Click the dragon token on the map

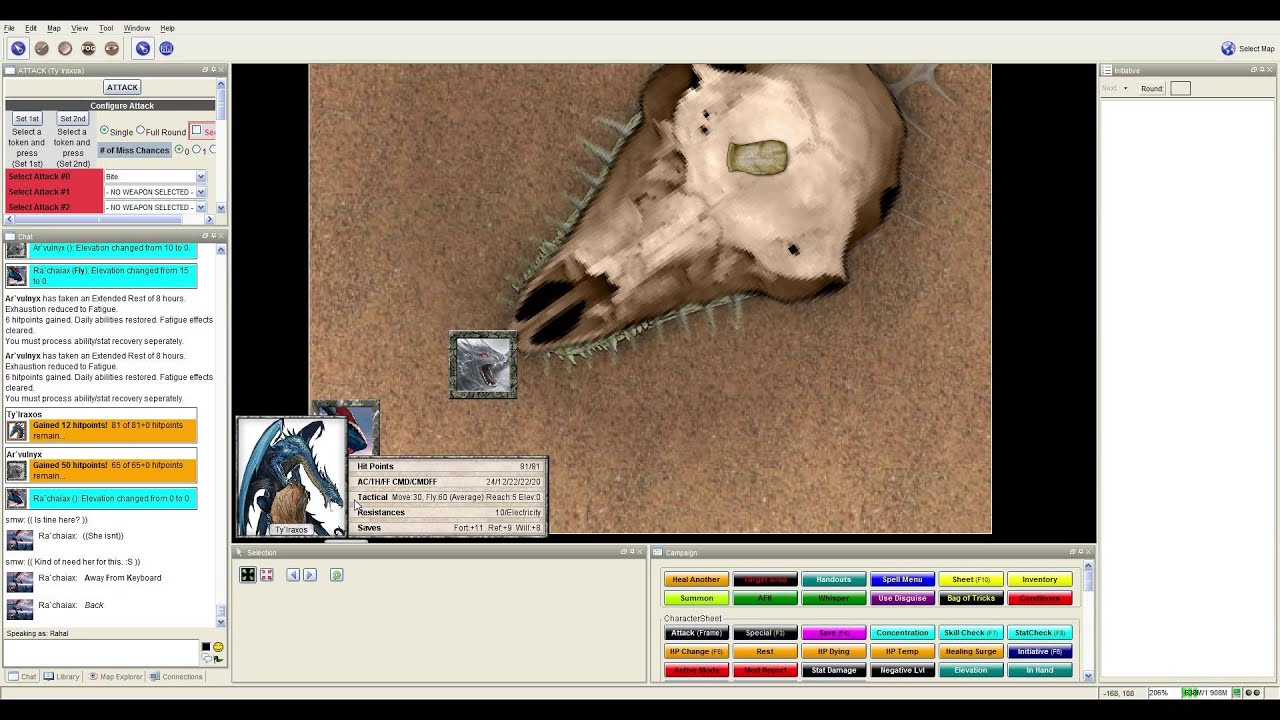coord(483,366)
